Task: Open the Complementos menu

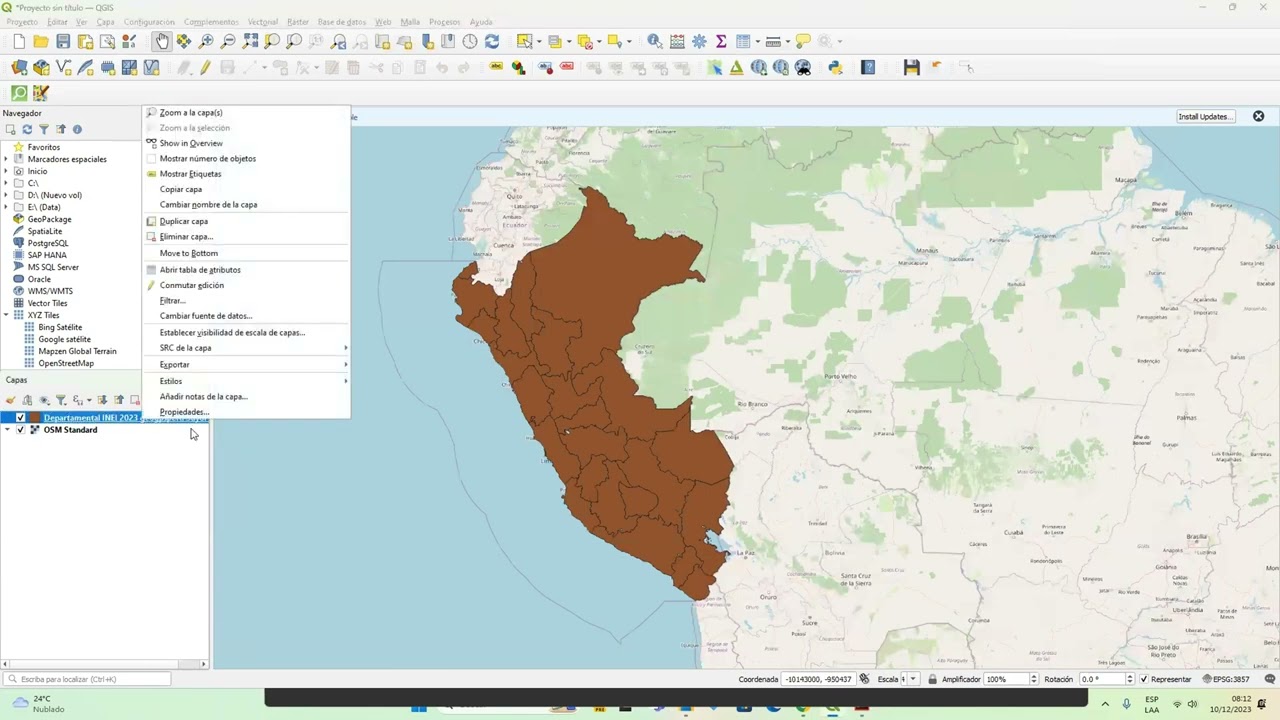Action: (x=211, y=22)
